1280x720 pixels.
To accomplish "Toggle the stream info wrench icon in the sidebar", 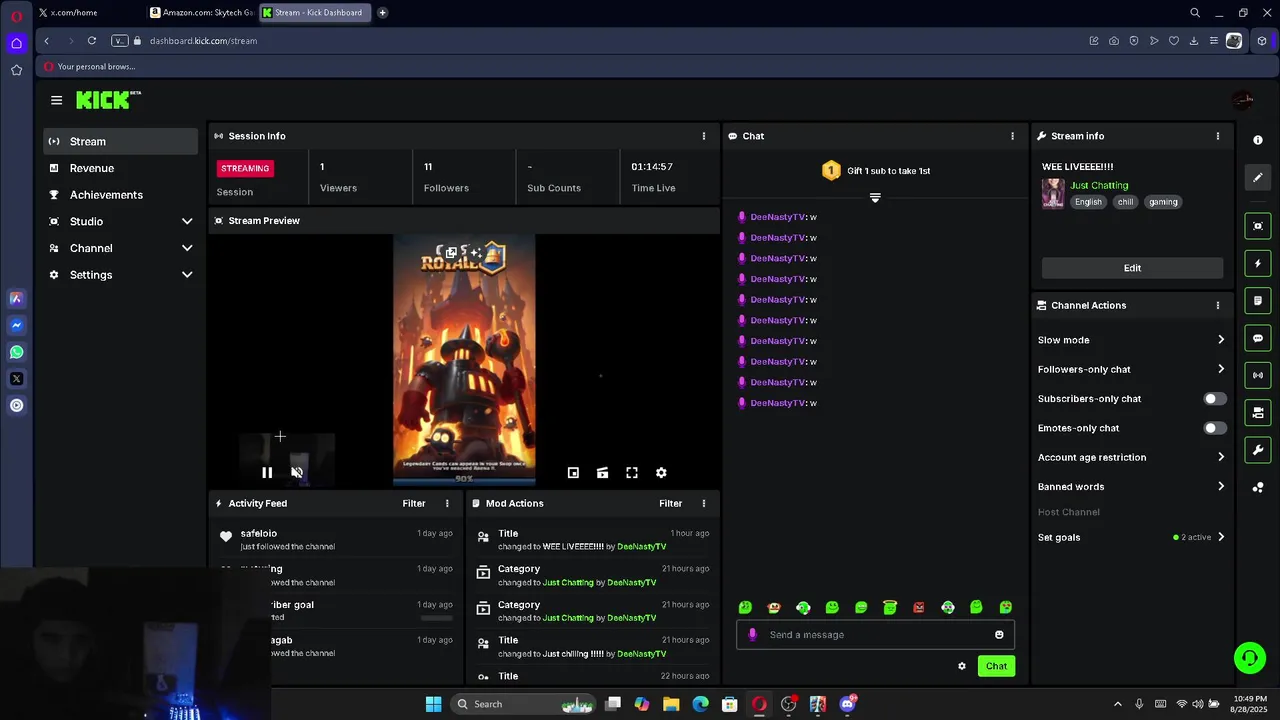I will click(x=1258, y=450).
